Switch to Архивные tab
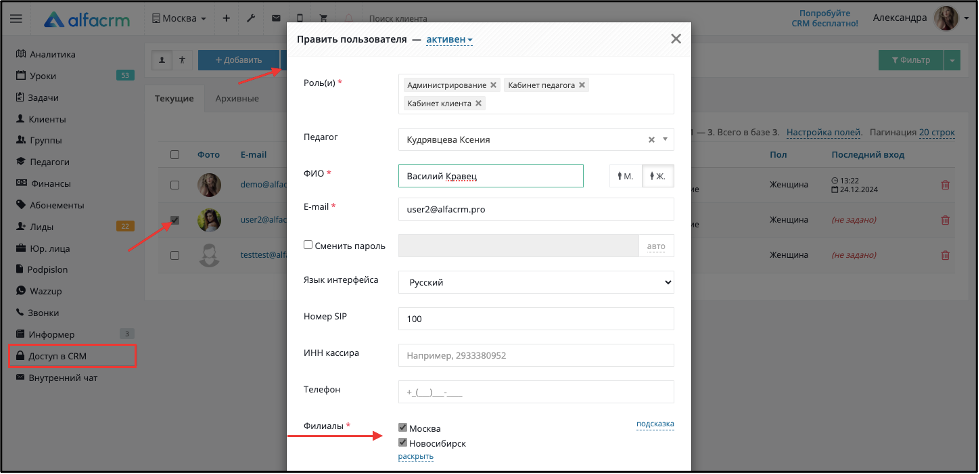This screenshot has width=979, height=474. point(237,99)
